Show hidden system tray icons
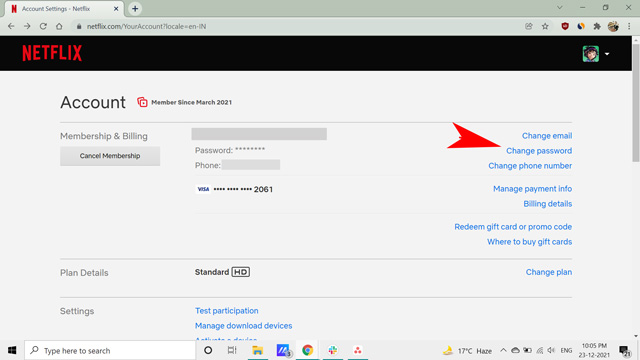This screenshot has height=360, width=640. click(x=503, y=350)
